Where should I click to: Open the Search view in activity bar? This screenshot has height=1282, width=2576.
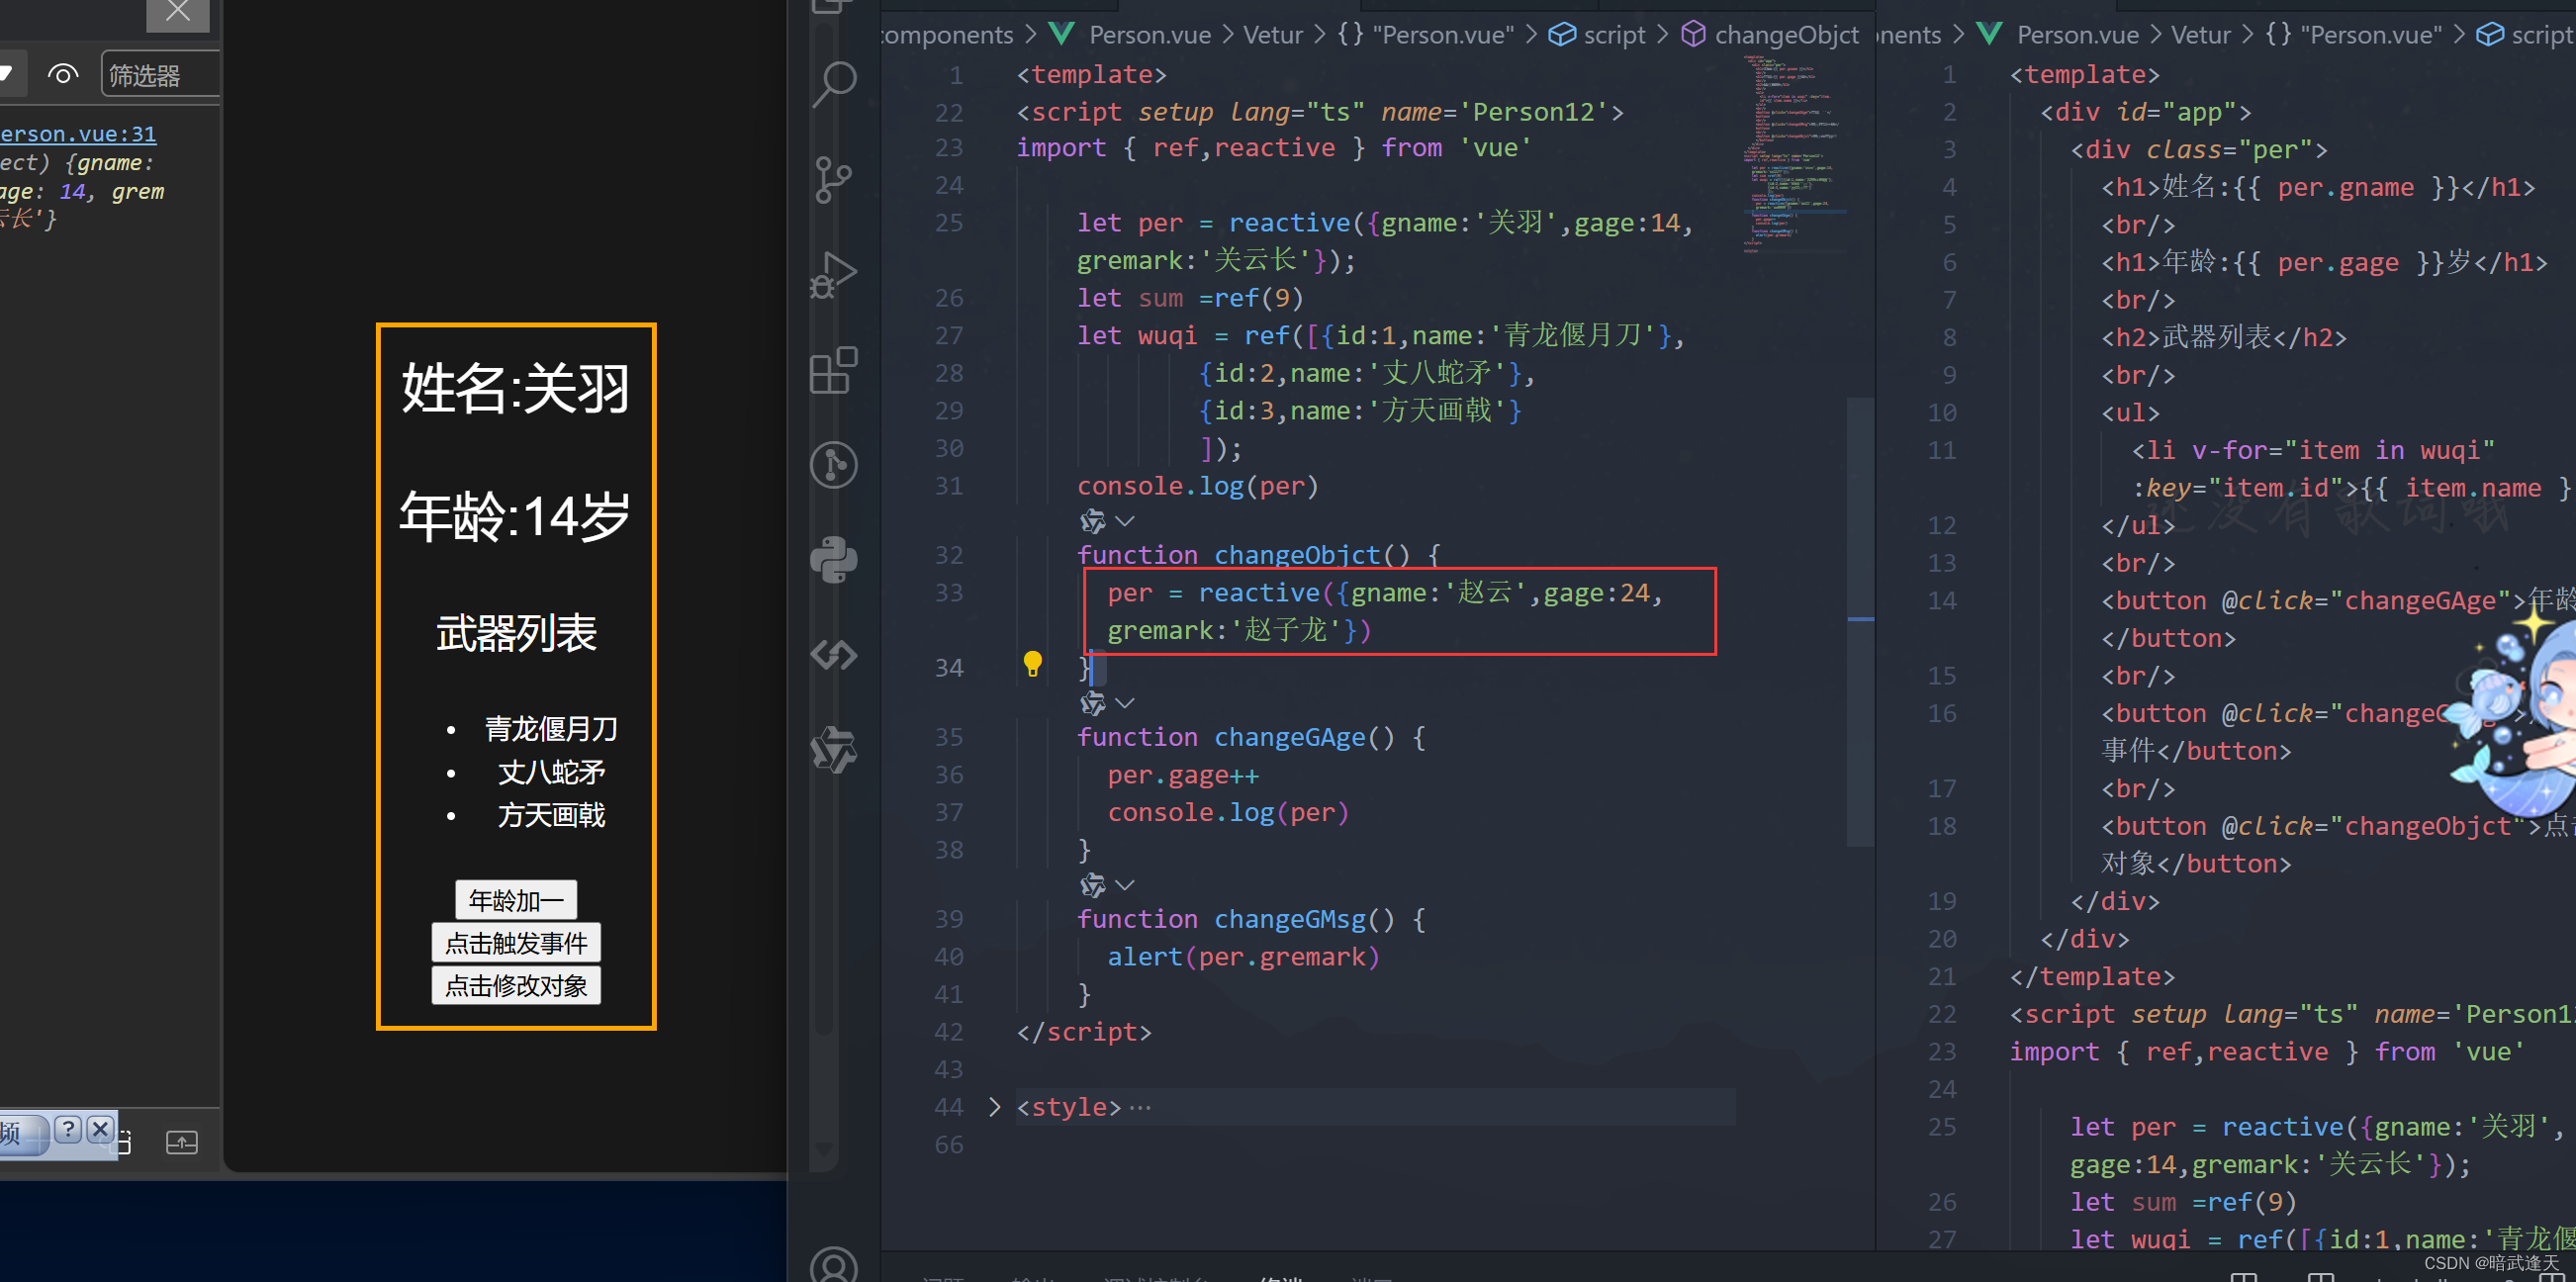(x=834, y=84)
